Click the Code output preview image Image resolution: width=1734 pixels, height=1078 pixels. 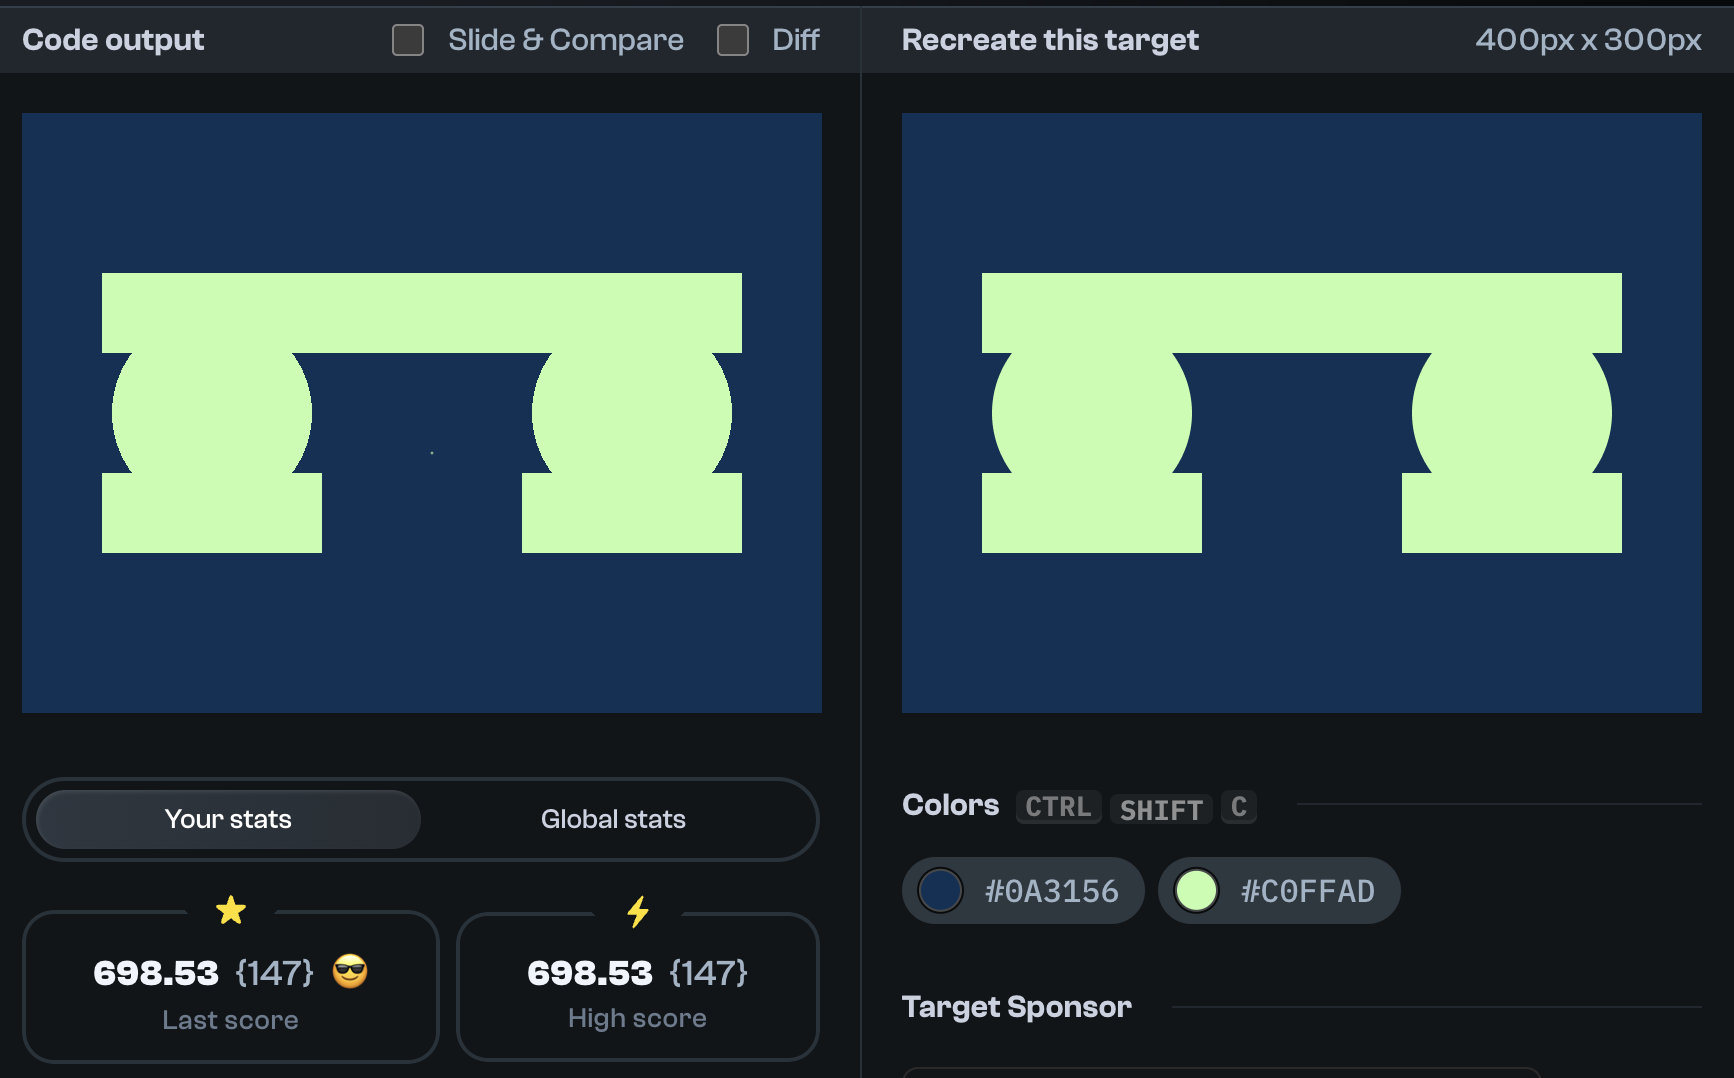[422, 413]
